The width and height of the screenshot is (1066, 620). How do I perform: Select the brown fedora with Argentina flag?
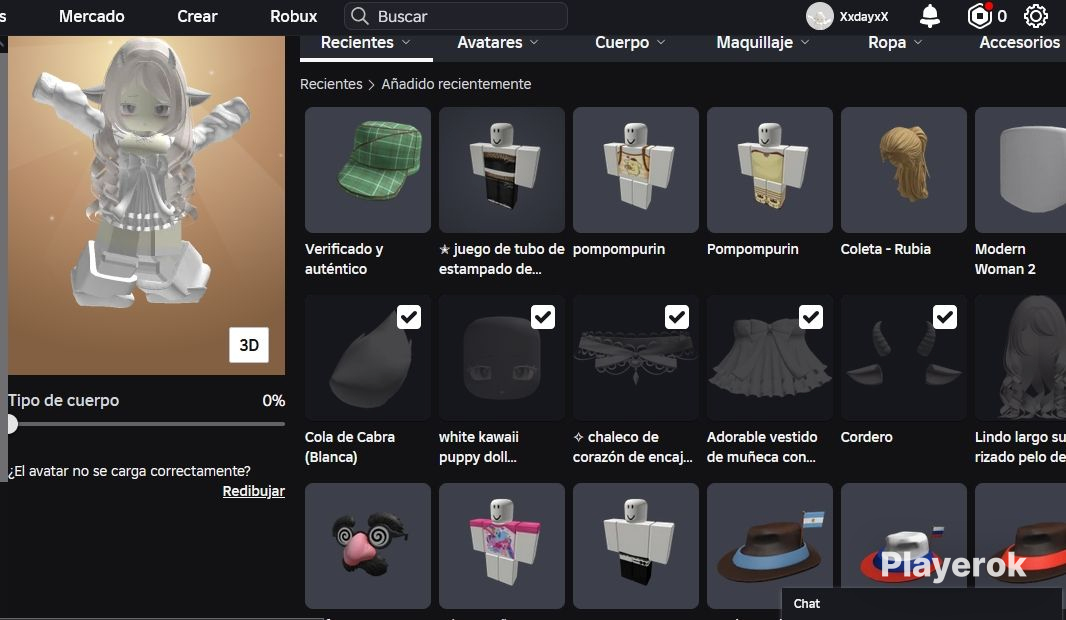[x=770, y=546]
